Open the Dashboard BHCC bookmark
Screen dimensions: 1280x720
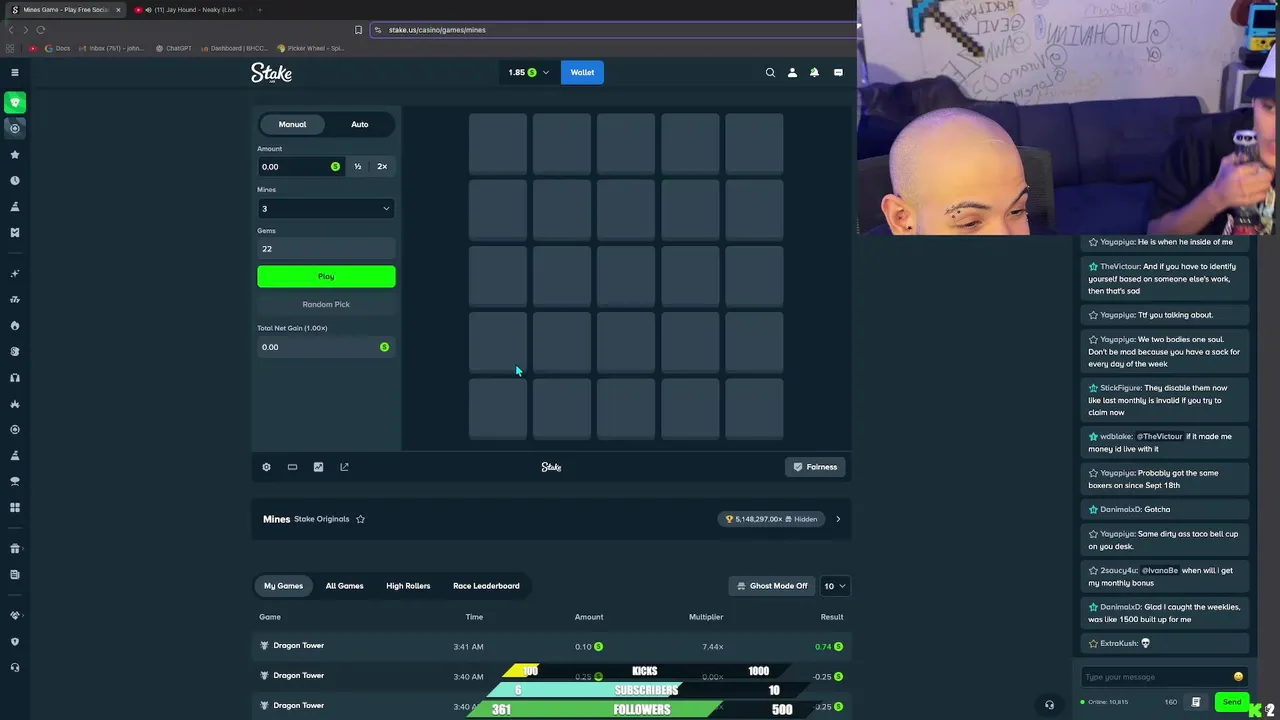(234, 48)
